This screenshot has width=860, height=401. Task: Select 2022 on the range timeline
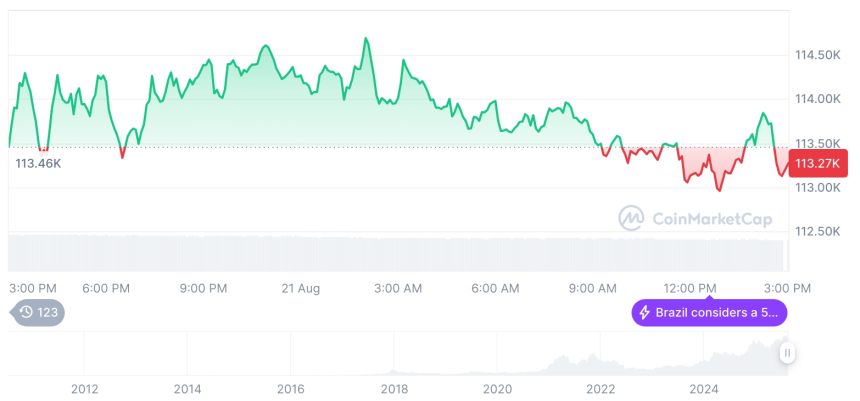pos(600,388)
